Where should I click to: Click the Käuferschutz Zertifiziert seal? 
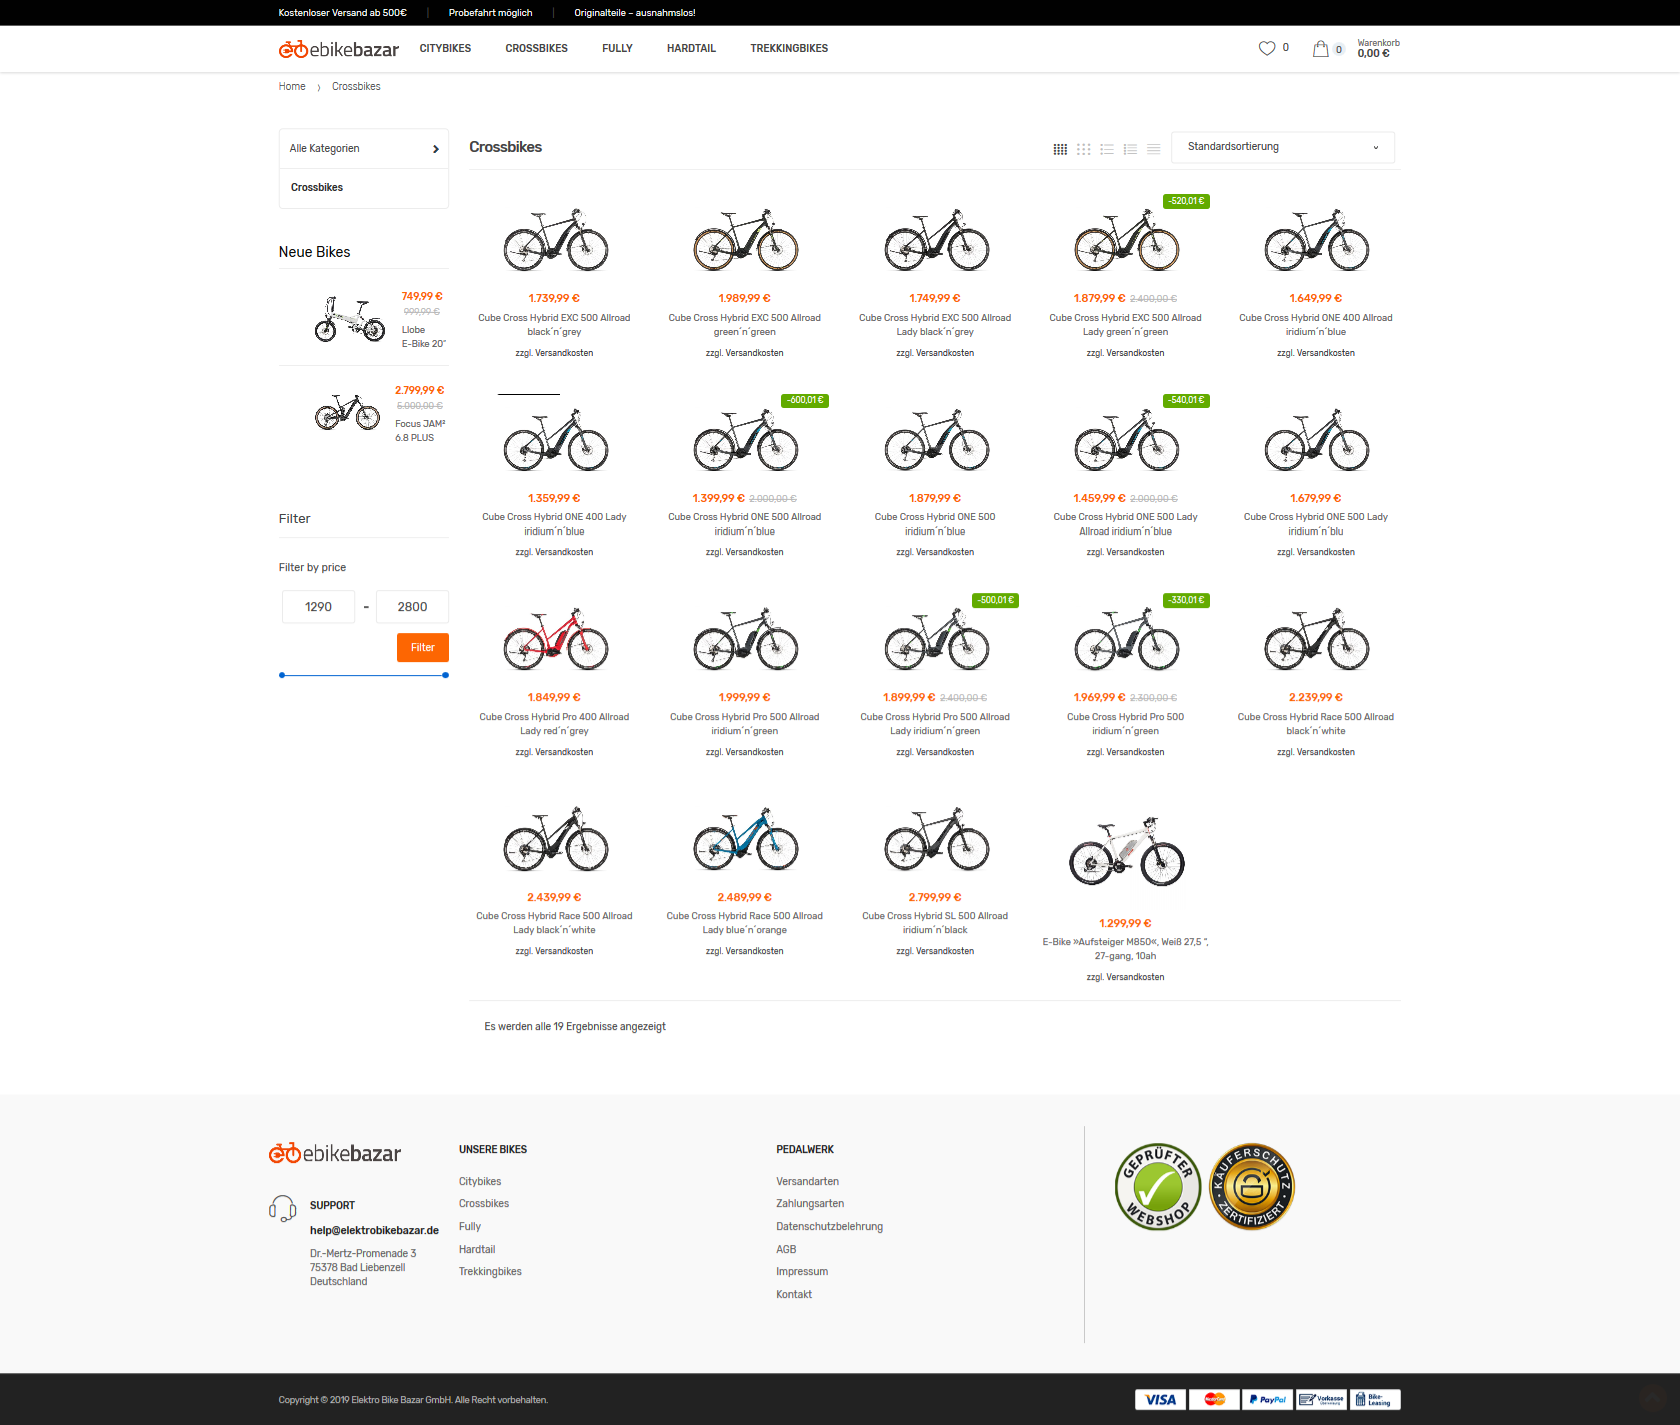click(1252, 1187)
